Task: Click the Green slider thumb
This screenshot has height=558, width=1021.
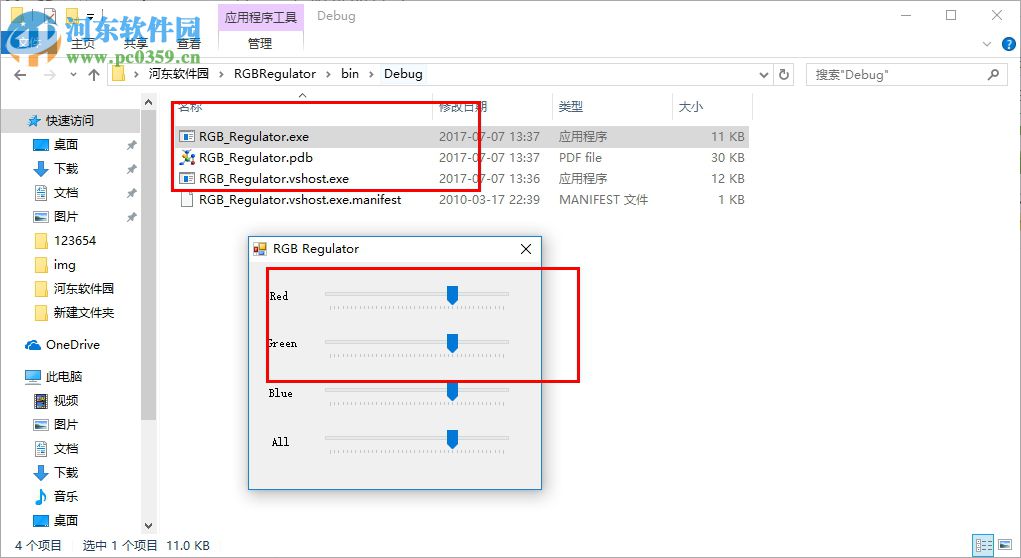Action: 452,343
